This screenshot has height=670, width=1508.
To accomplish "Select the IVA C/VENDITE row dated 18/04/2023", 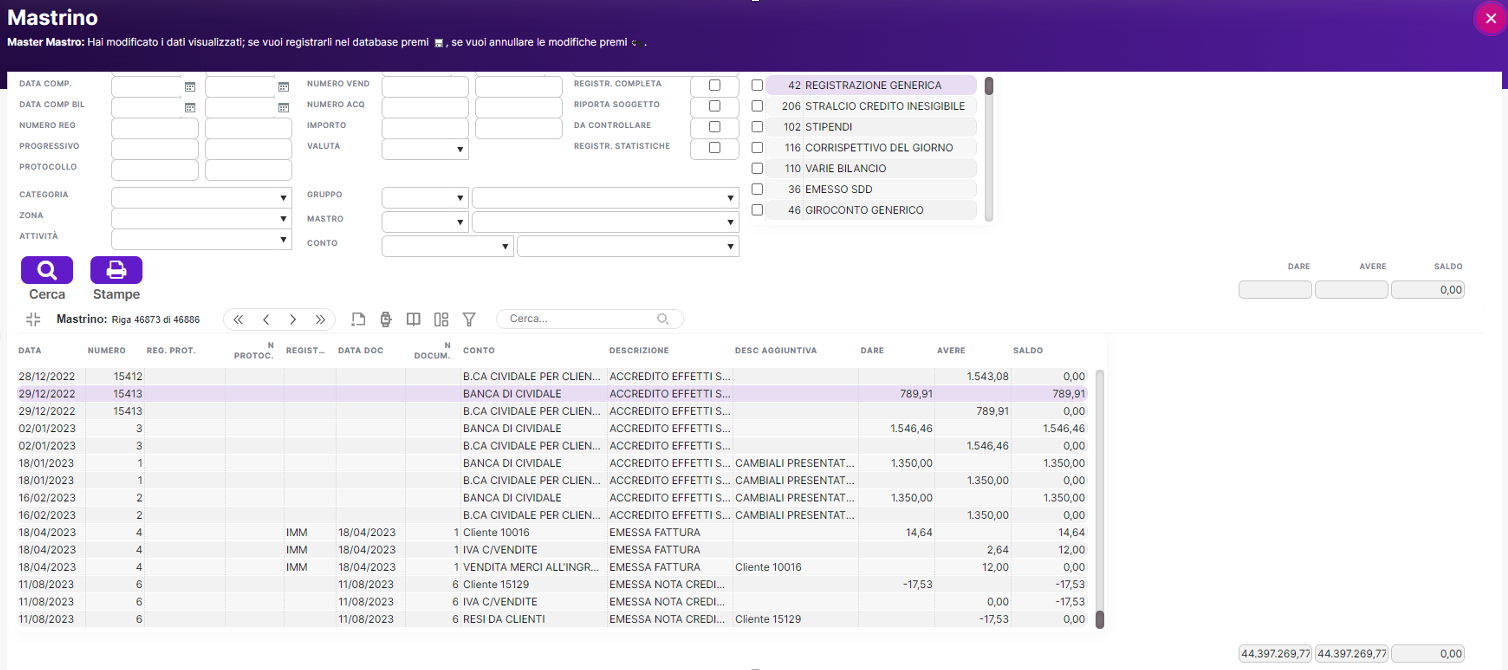I will coord(552,550).
